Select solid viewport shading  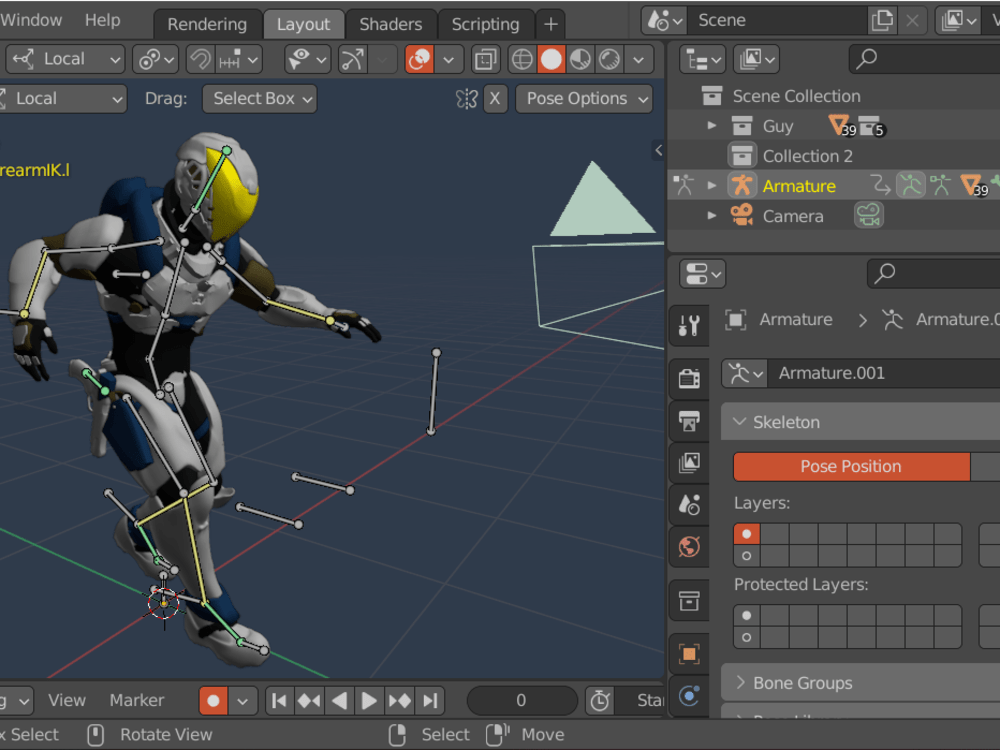pos(552,59)
